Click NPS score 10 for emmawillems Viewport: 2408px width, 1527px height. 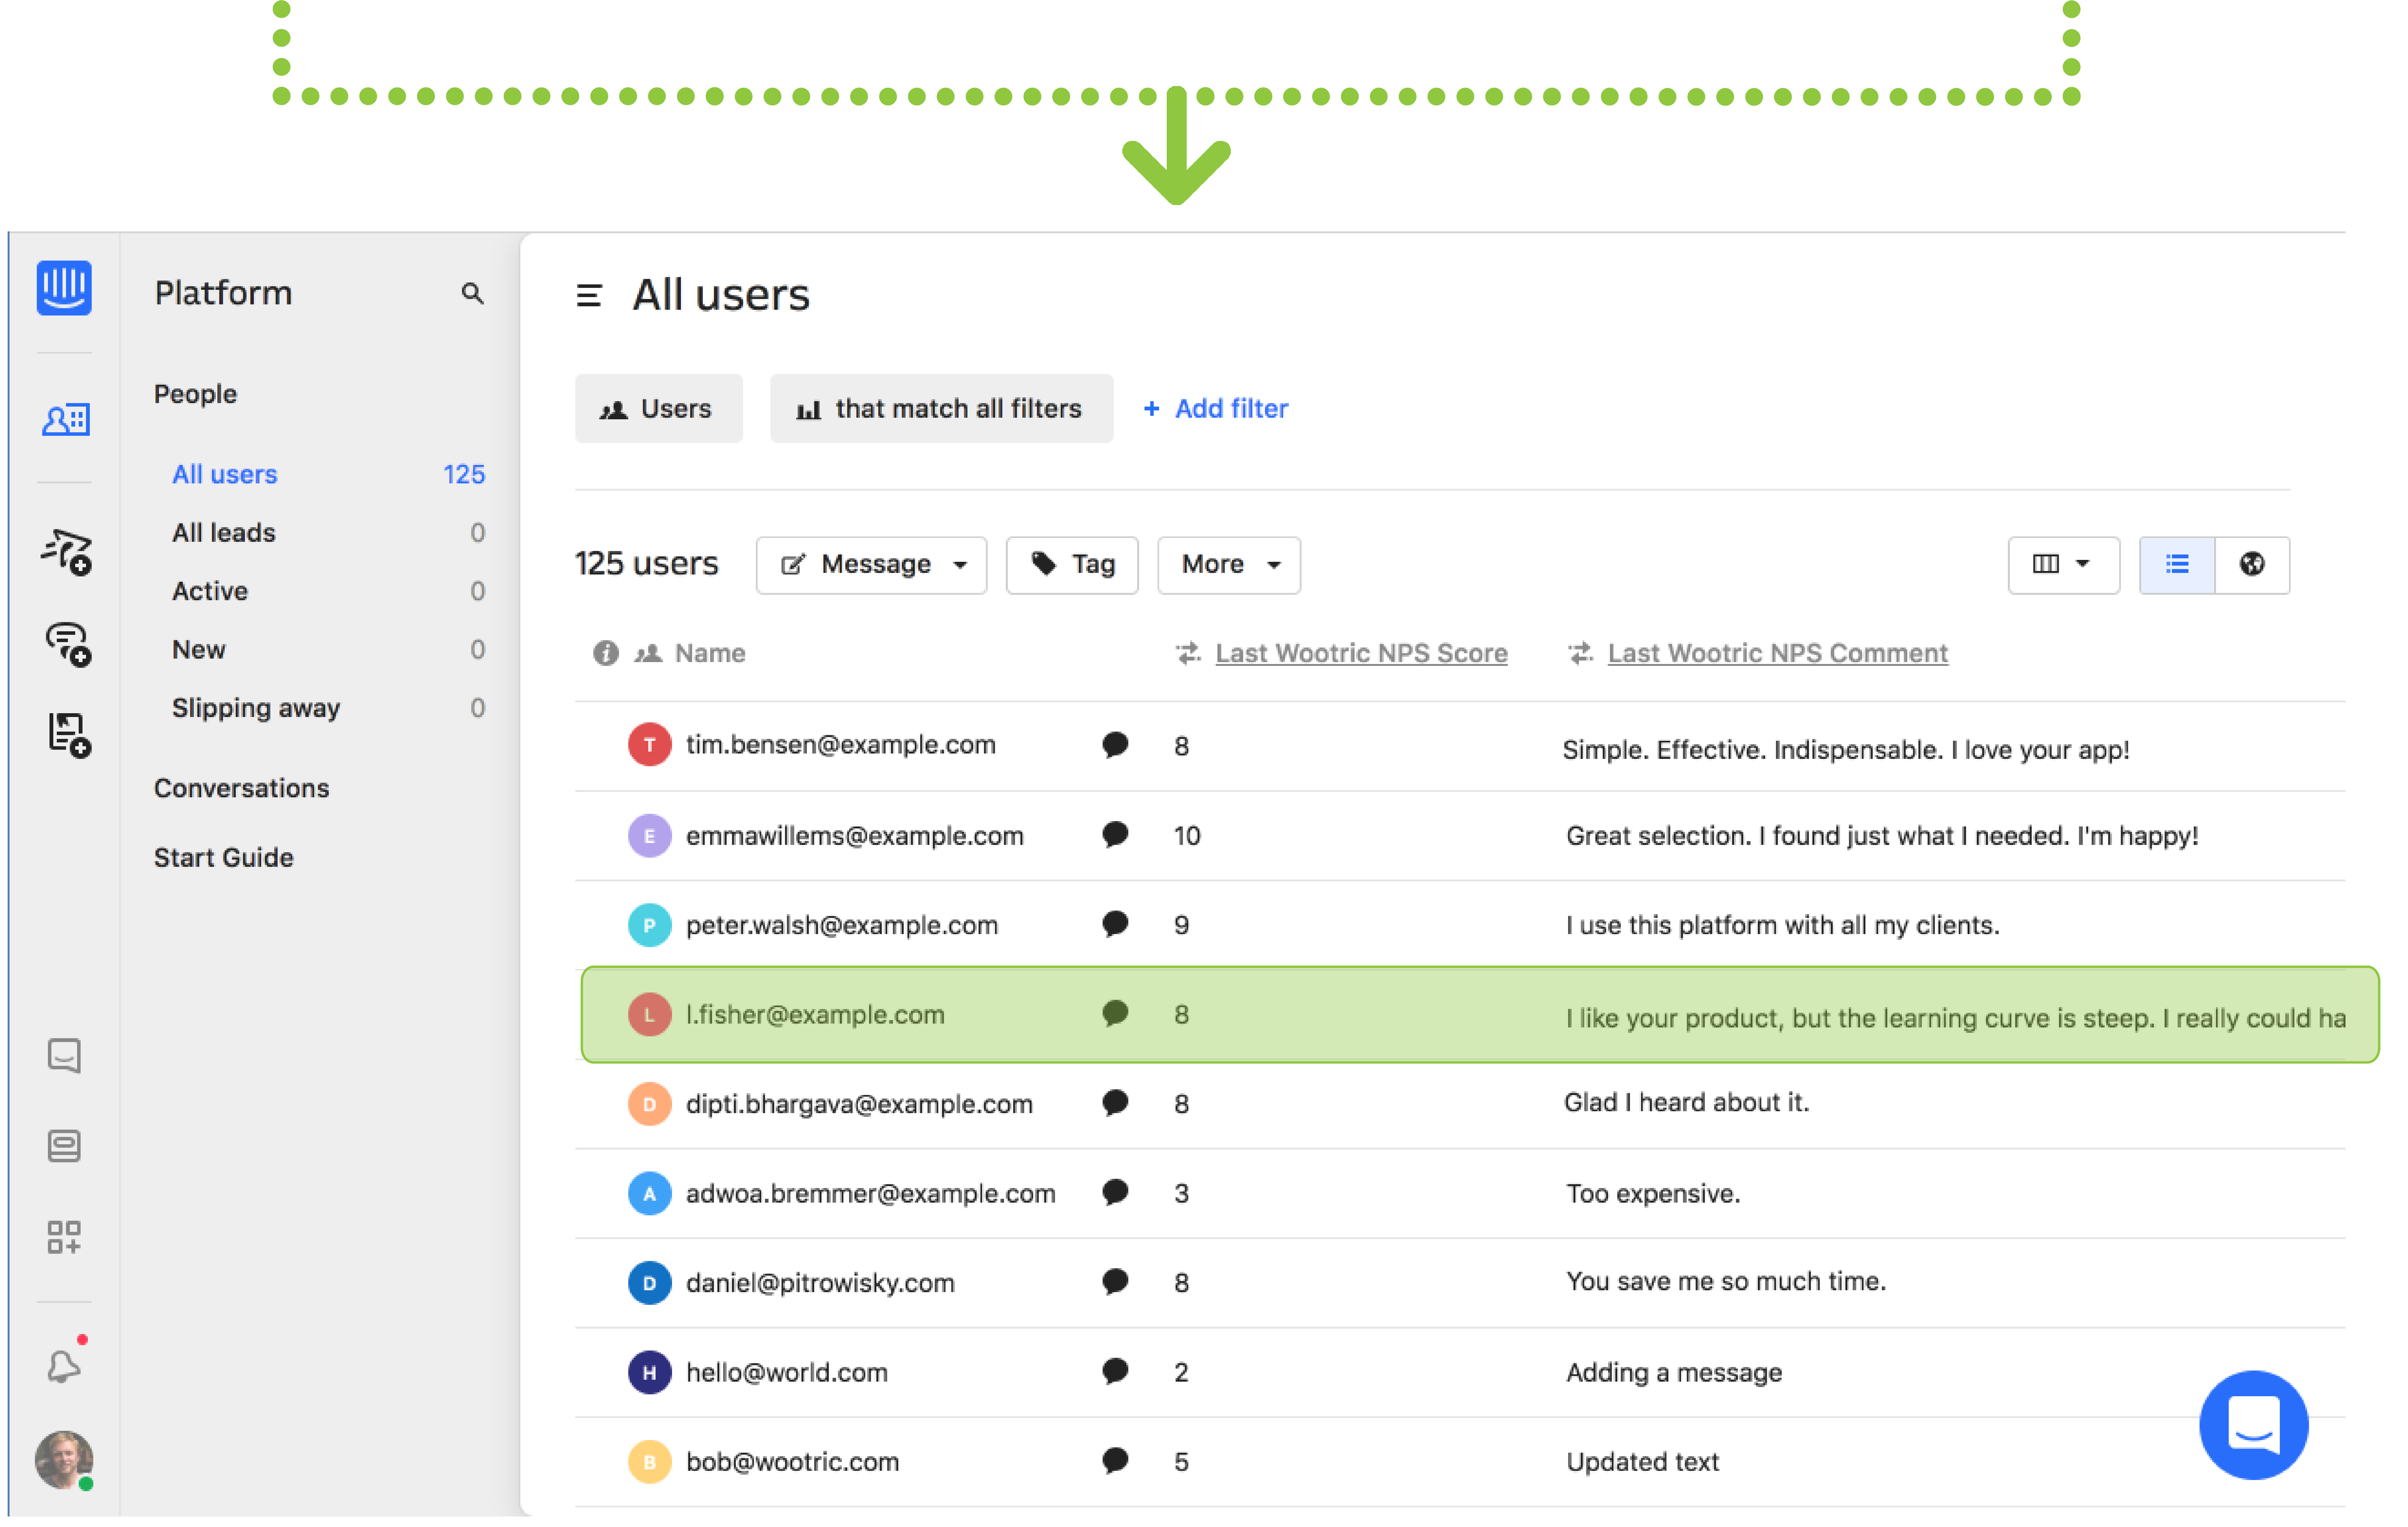(1187, 836)
